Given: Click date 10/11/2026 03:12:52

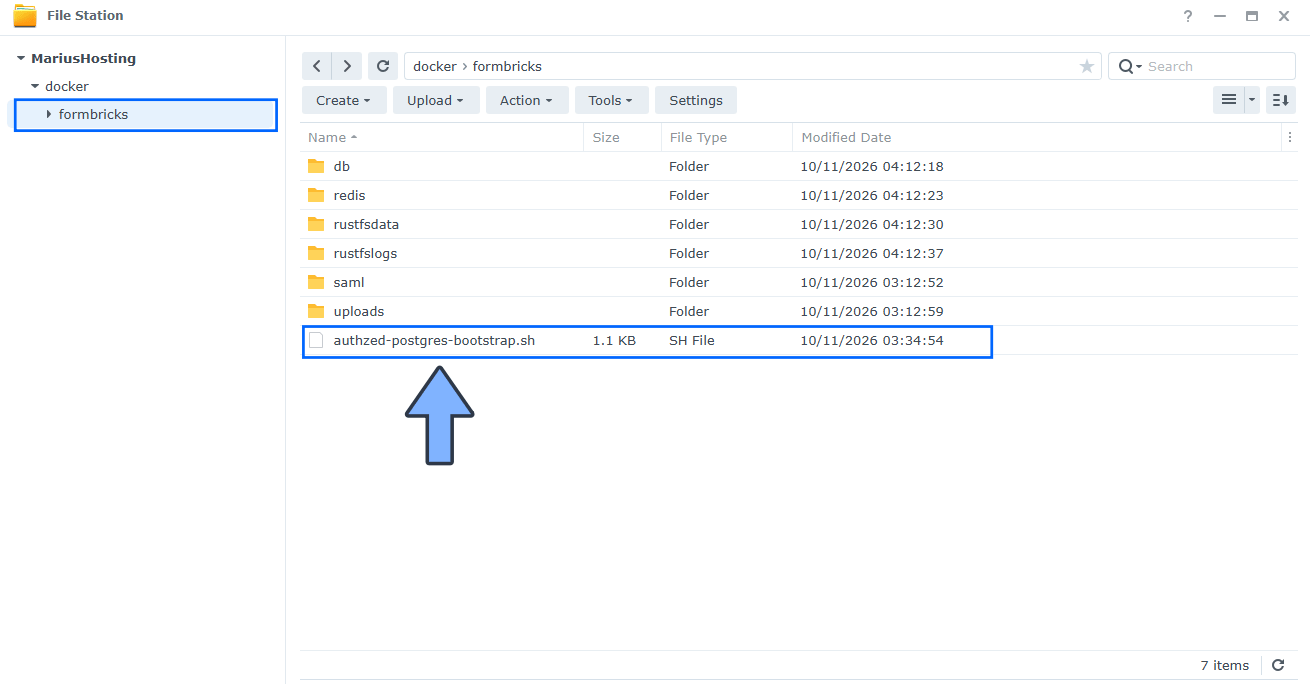Looking at the screenshot, I should 872,282.
